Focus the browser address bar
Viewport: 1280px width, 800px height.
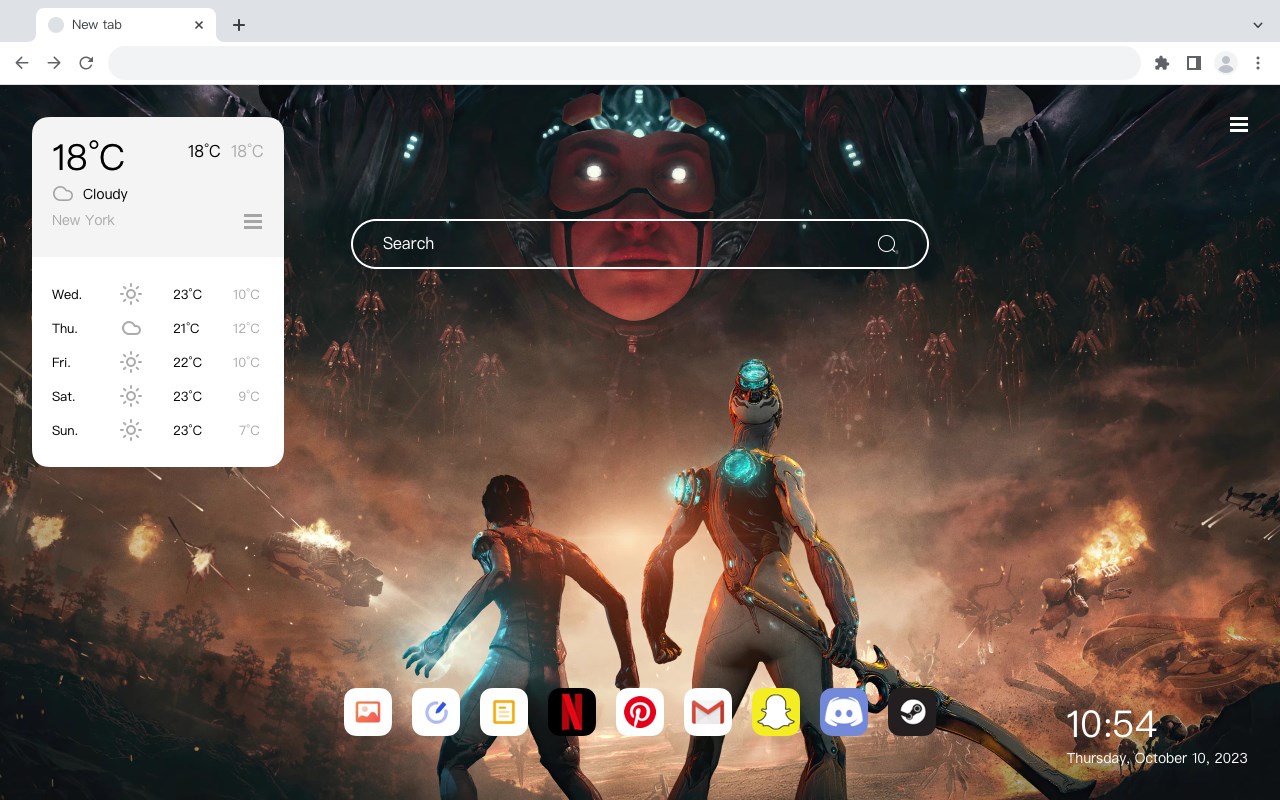pyautogui.click(x=624, y=63)
